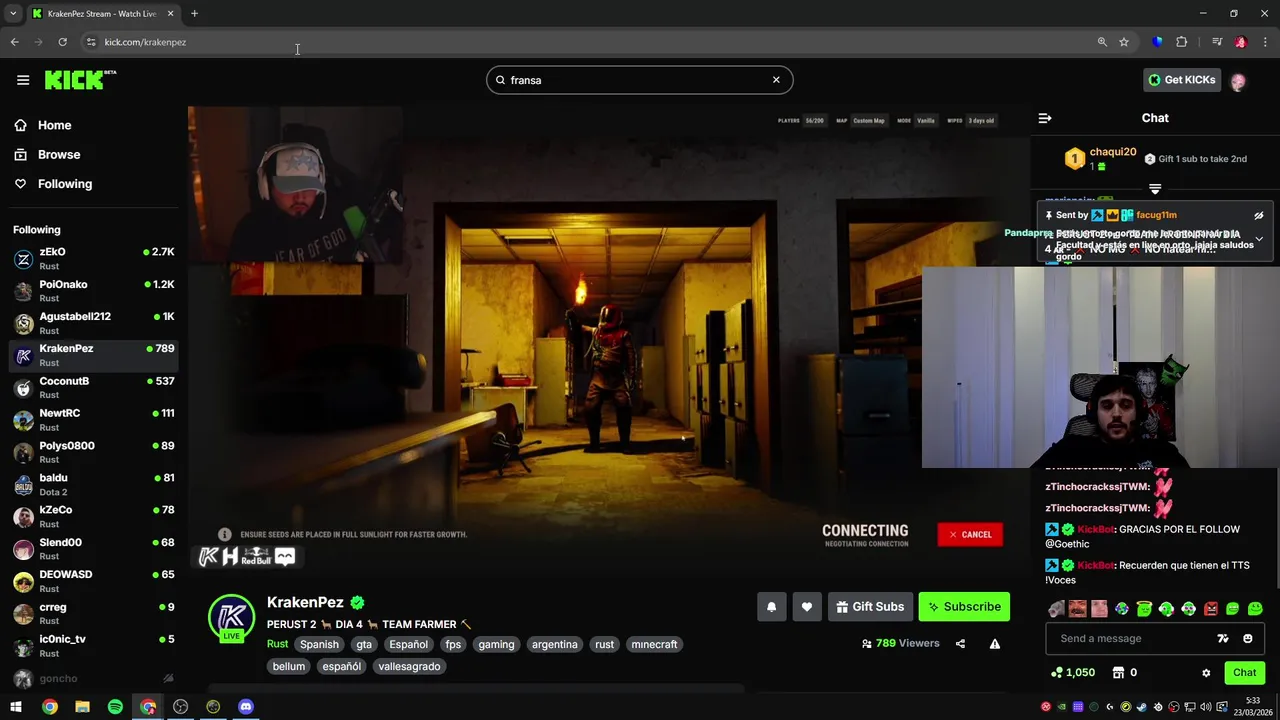1280x720 pixels.
Task: Click the in-game CANCEL connection button
Action: [970, 534]
